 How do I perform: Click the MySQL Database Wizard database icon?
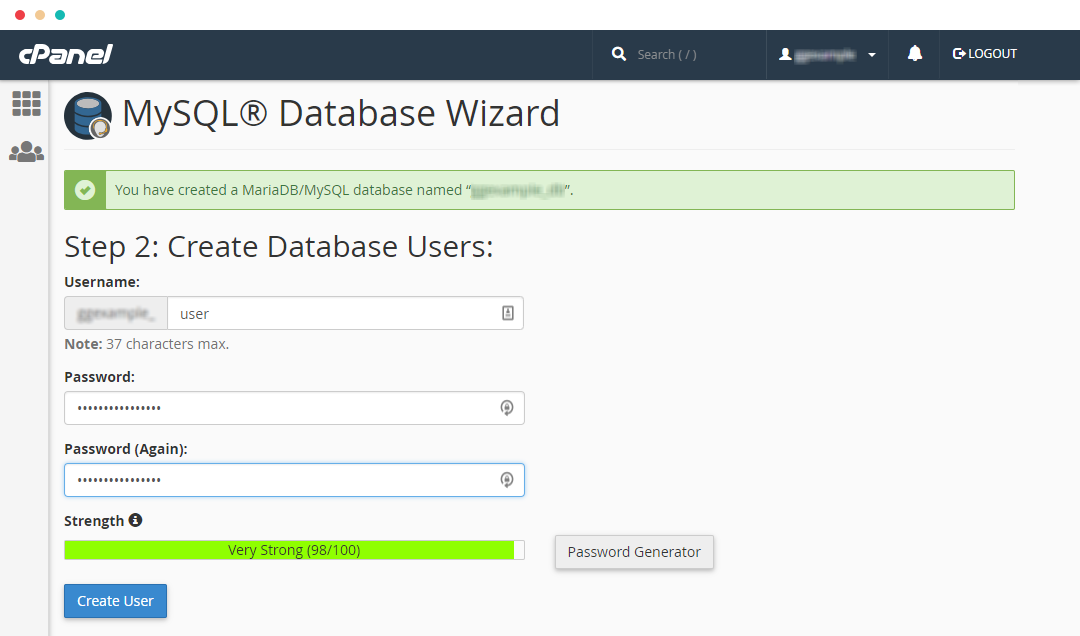pyautogui.click(x=86, y=115)
